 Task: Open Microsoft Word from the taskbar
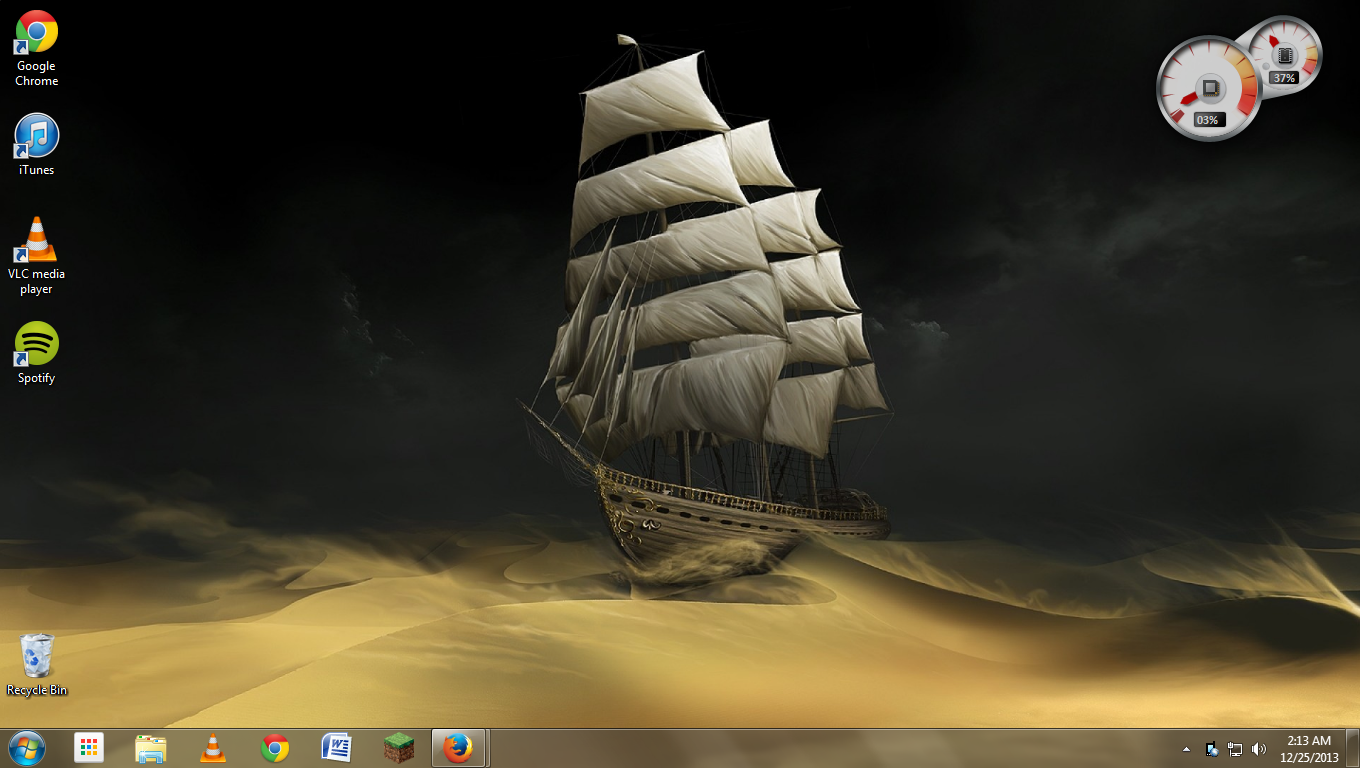click(x=337, y=748)
